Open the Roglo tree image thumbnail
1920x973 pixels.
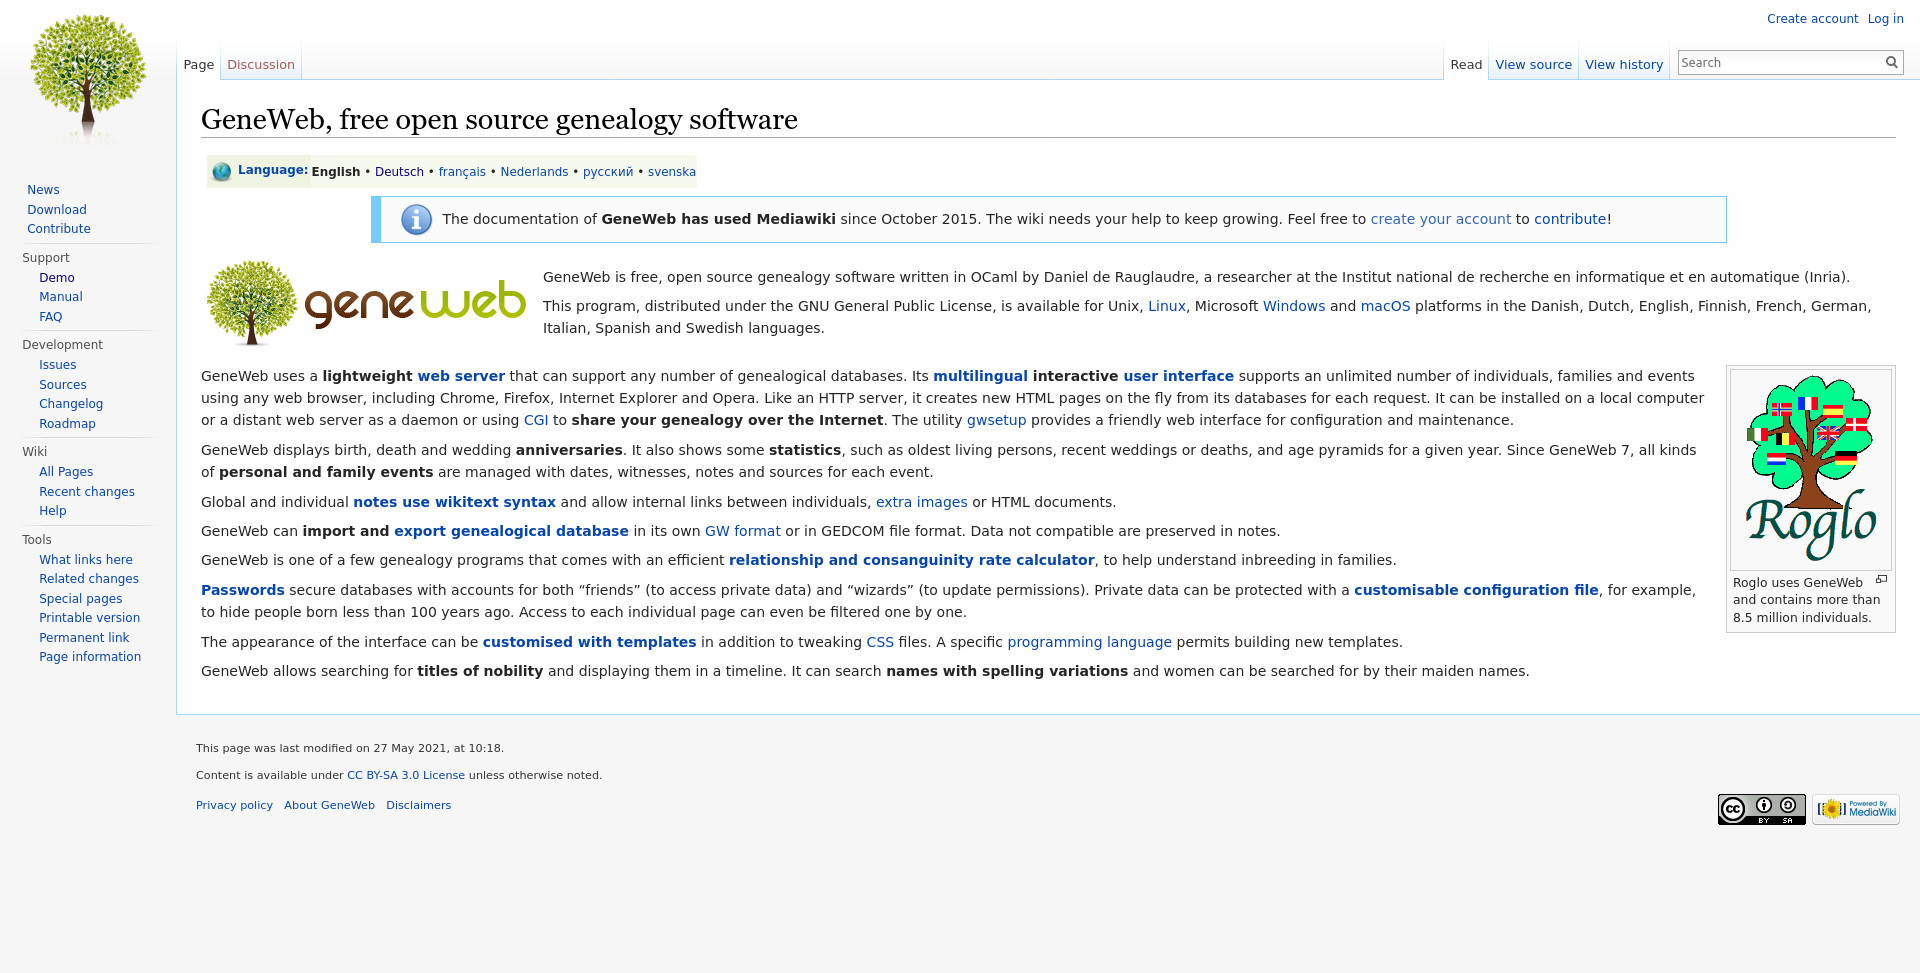coord(1810,468)
